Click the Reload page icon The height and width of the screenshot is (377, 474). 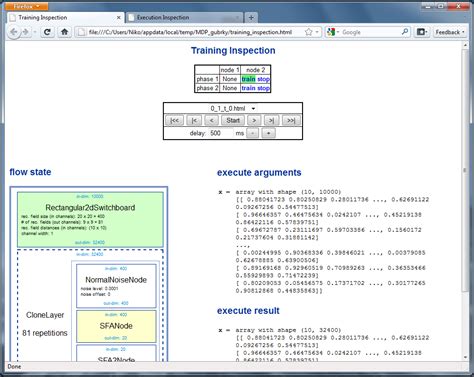point(47,32)
